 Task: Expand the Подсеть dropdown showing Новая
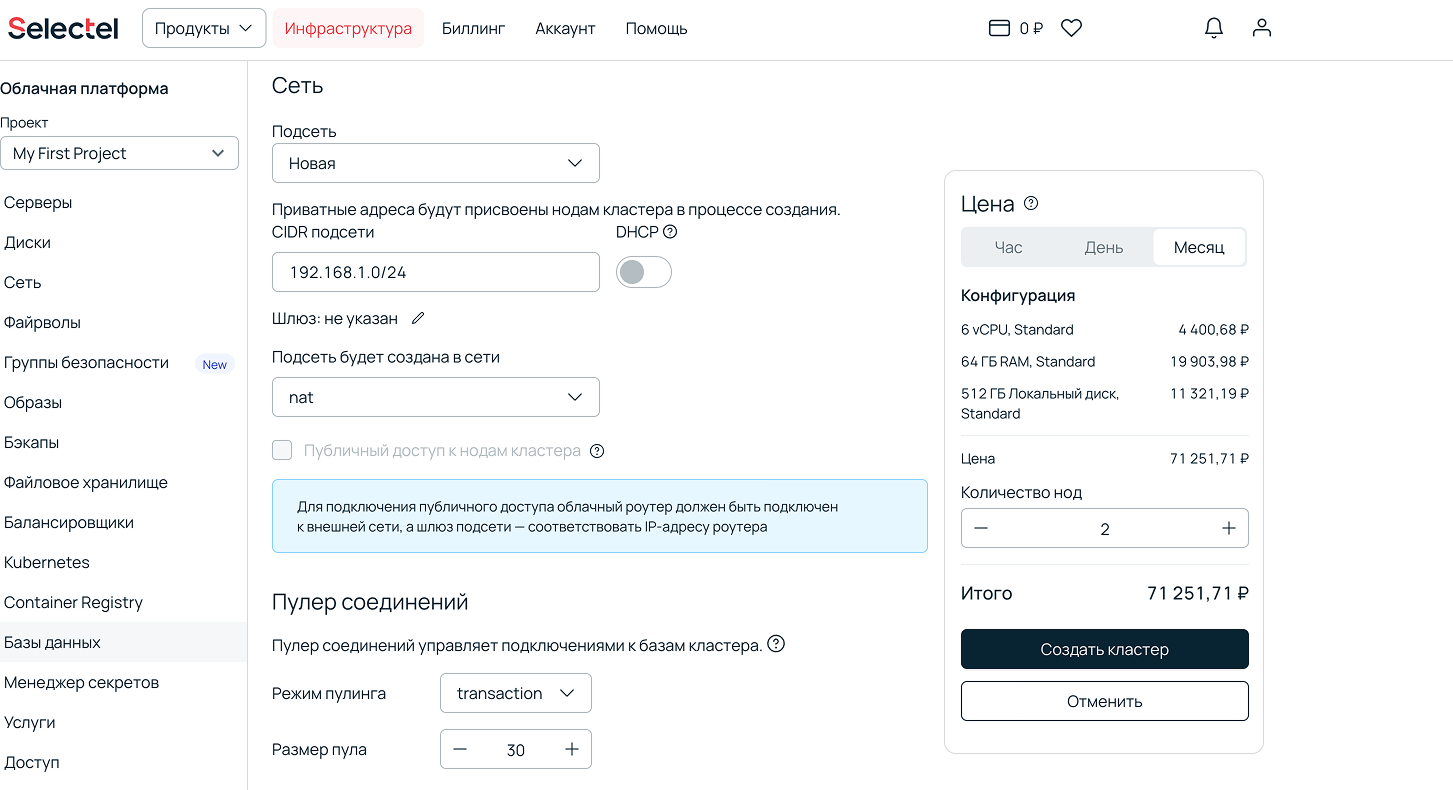click(436, 163)
